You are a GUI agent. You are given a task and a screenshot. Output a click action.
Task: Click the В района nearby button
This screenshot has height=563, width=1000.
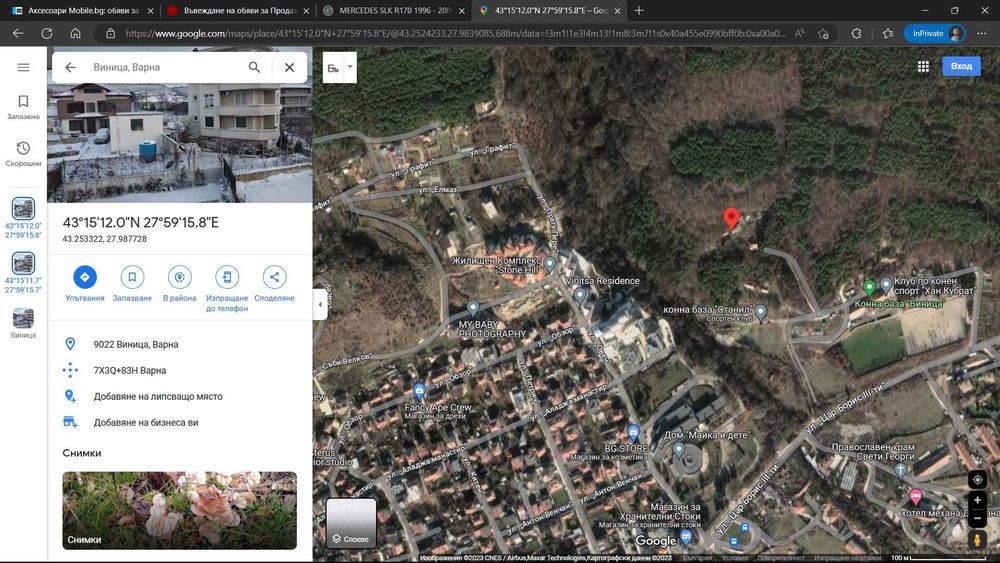pyautogui.click(x=179, y=284)
